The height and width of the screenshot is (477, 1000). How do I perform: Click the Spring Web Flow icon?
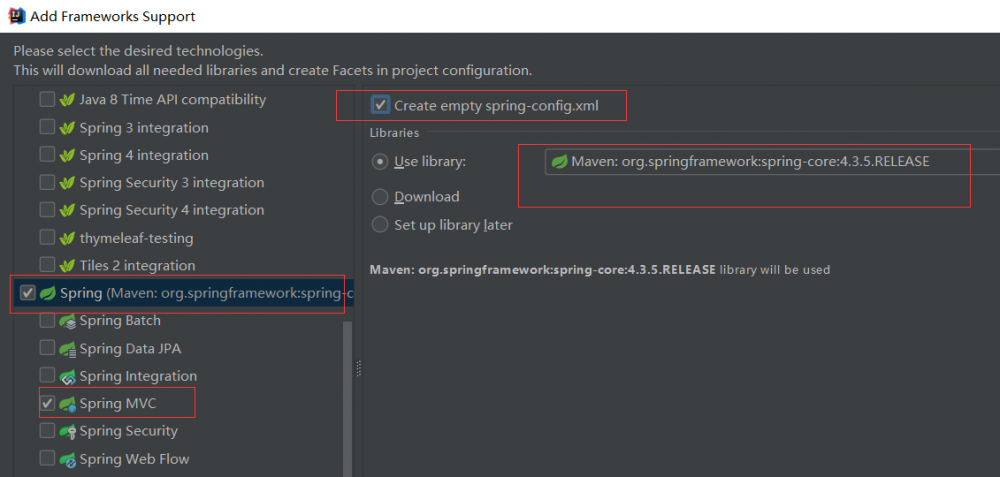68,459
